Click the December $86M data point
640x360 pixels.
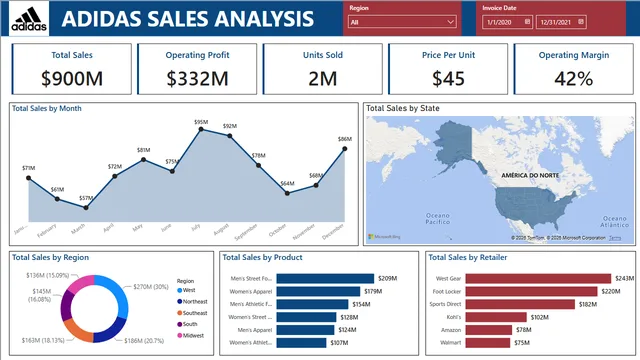coord(345,149)
